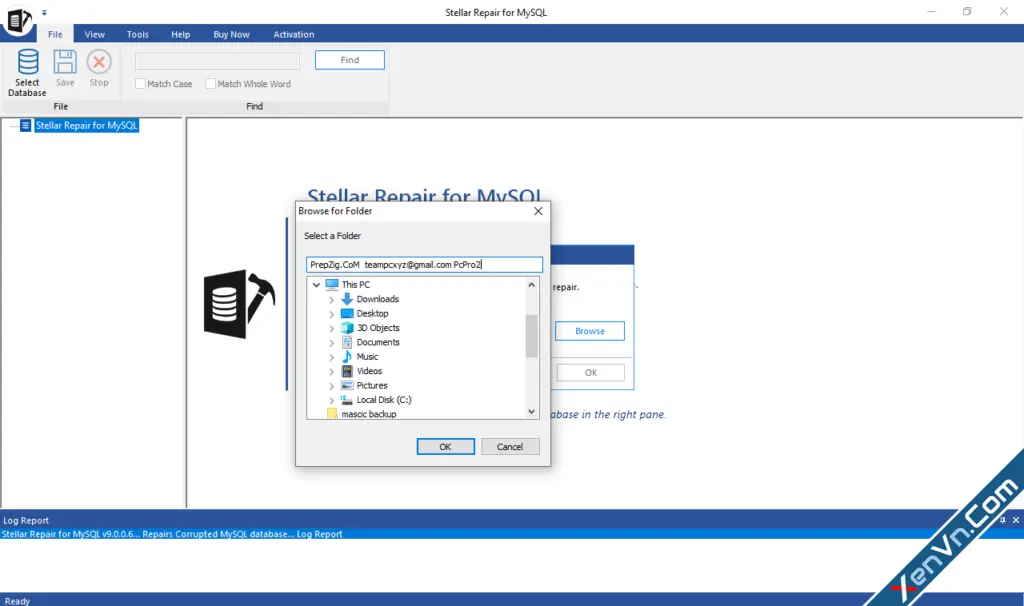
Task: Pin the Log Report panel
Action: (x=1002, y=520)
